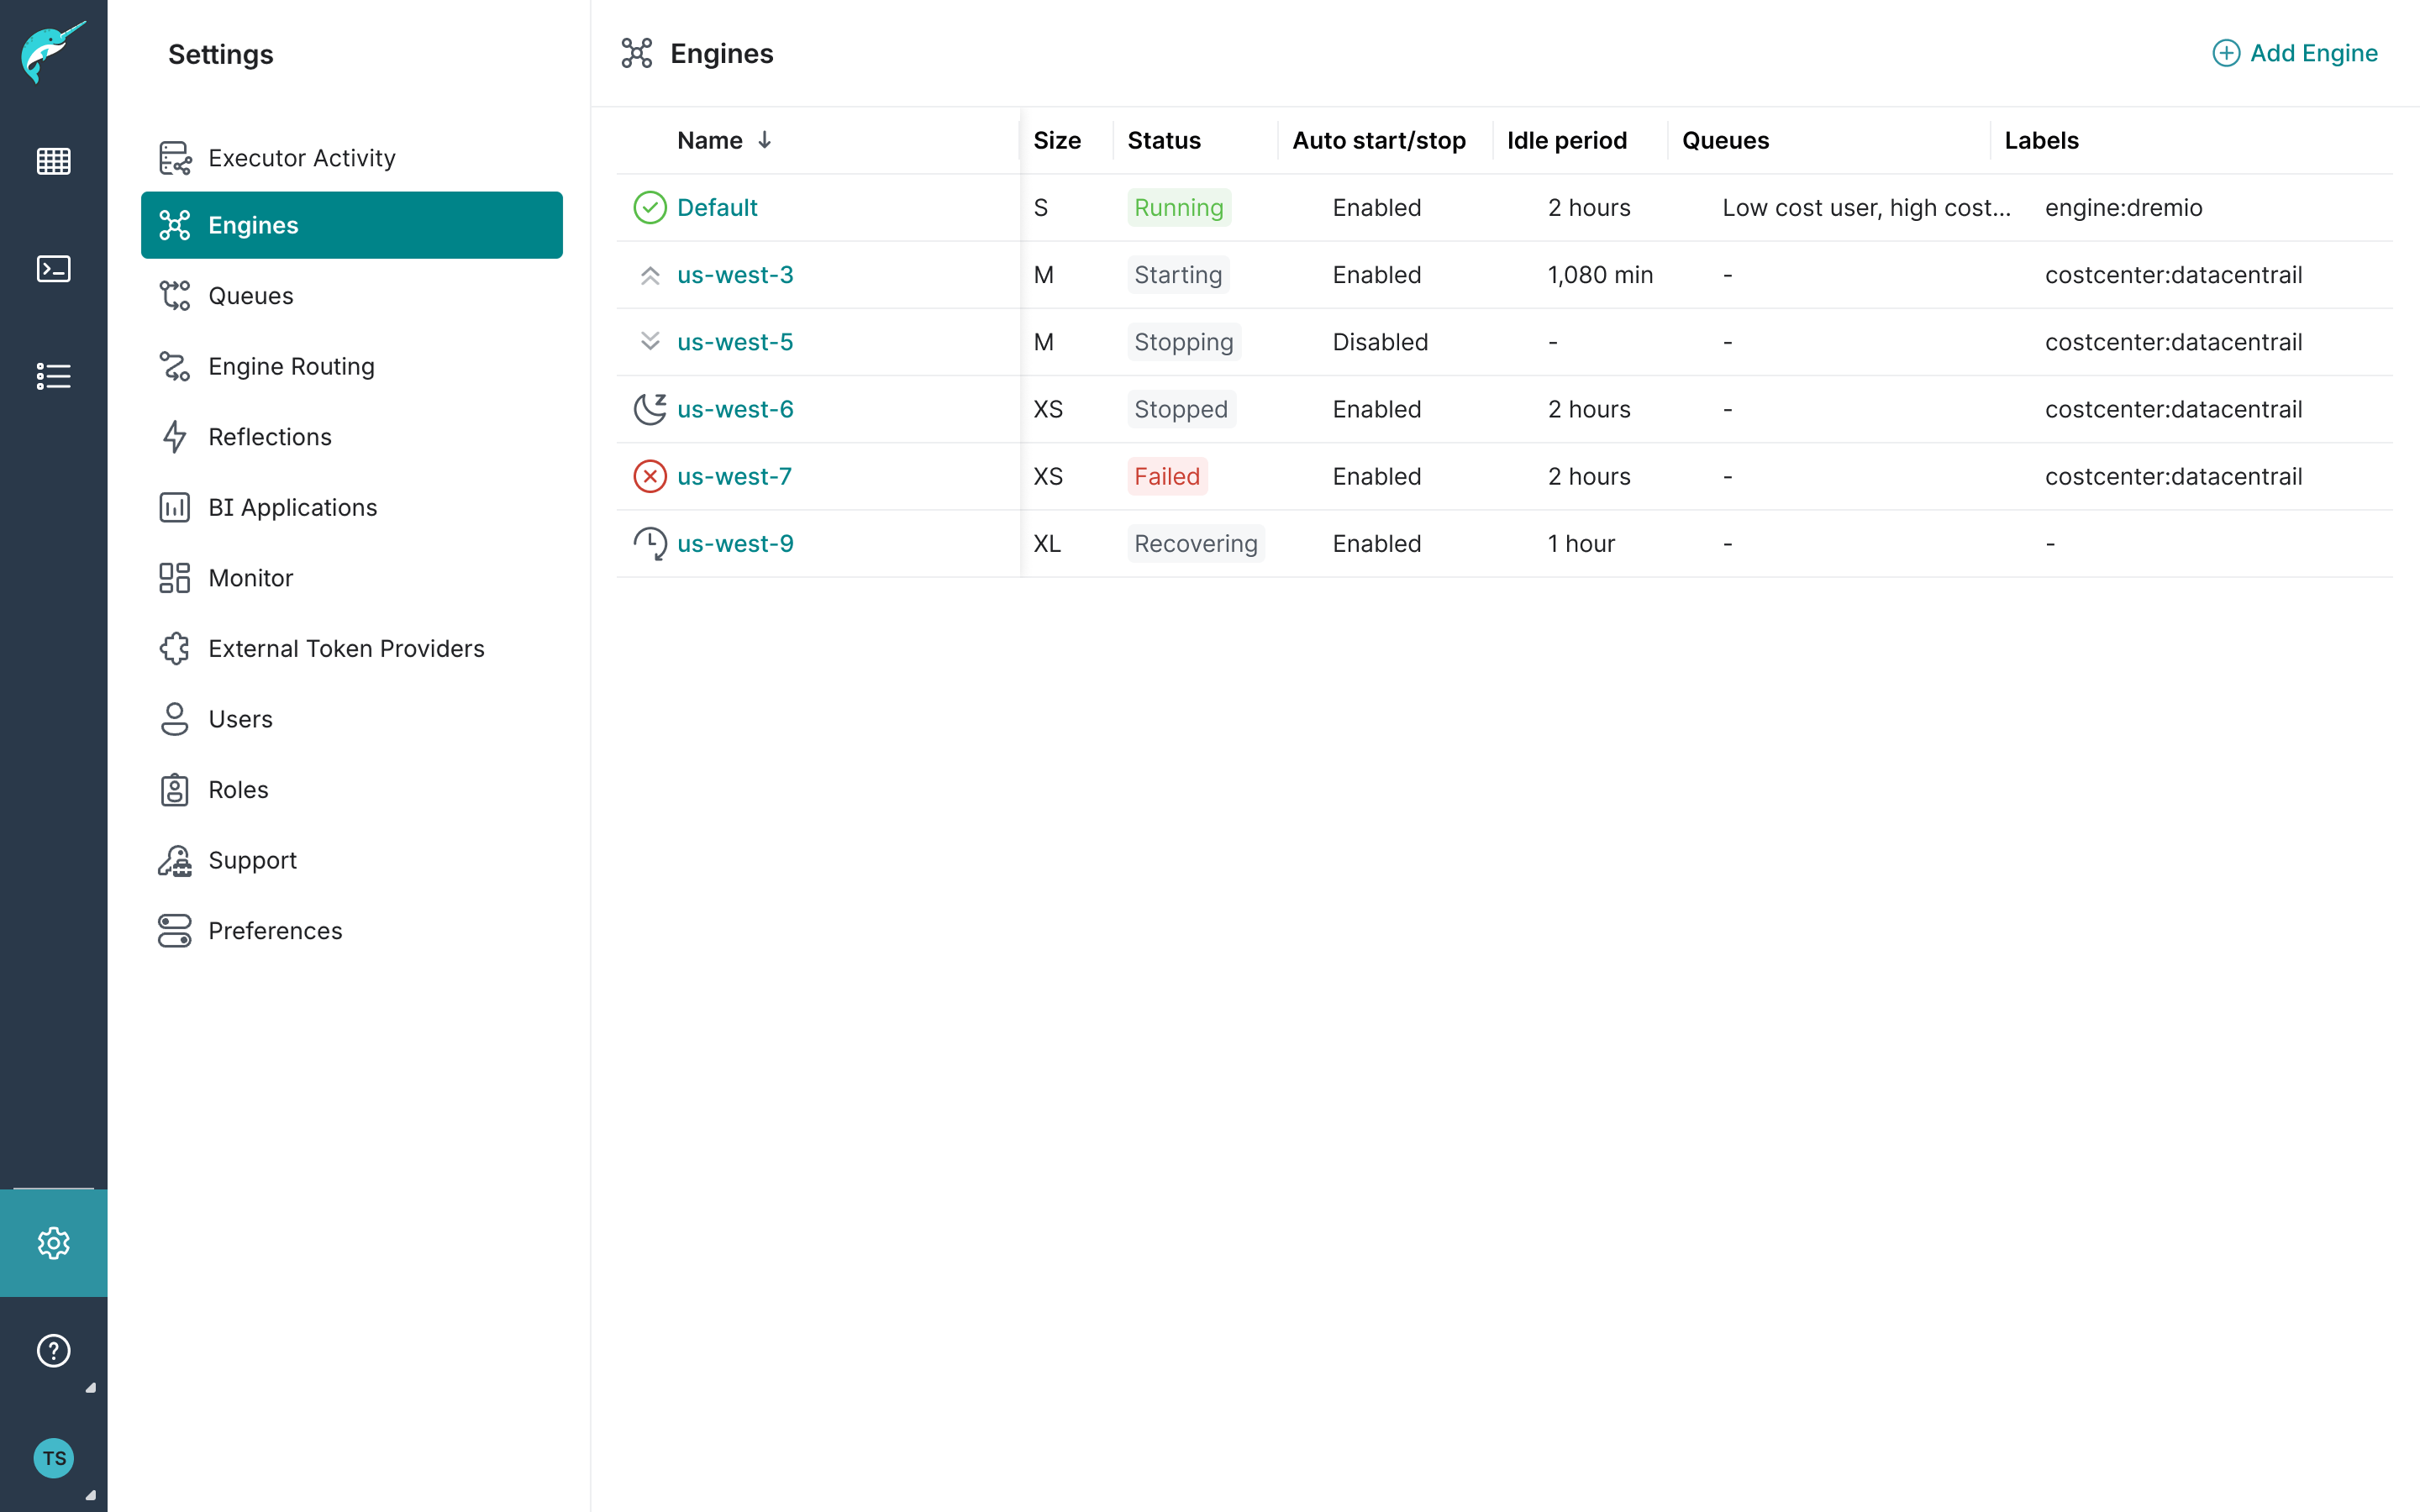Select the Reflections lightning icon in sidebar

point(175,437)
